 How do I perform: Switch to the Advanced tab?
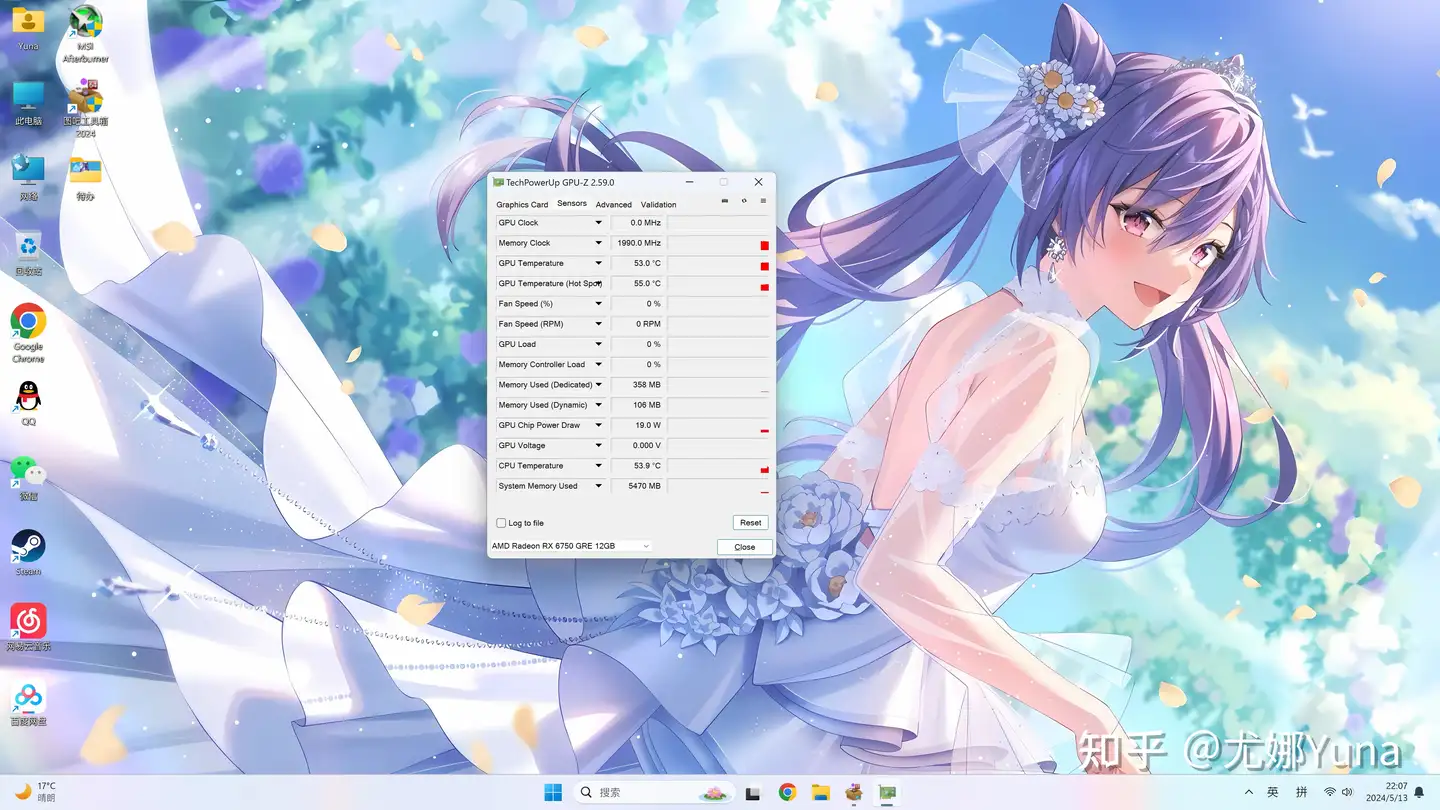tap(613, 204)
